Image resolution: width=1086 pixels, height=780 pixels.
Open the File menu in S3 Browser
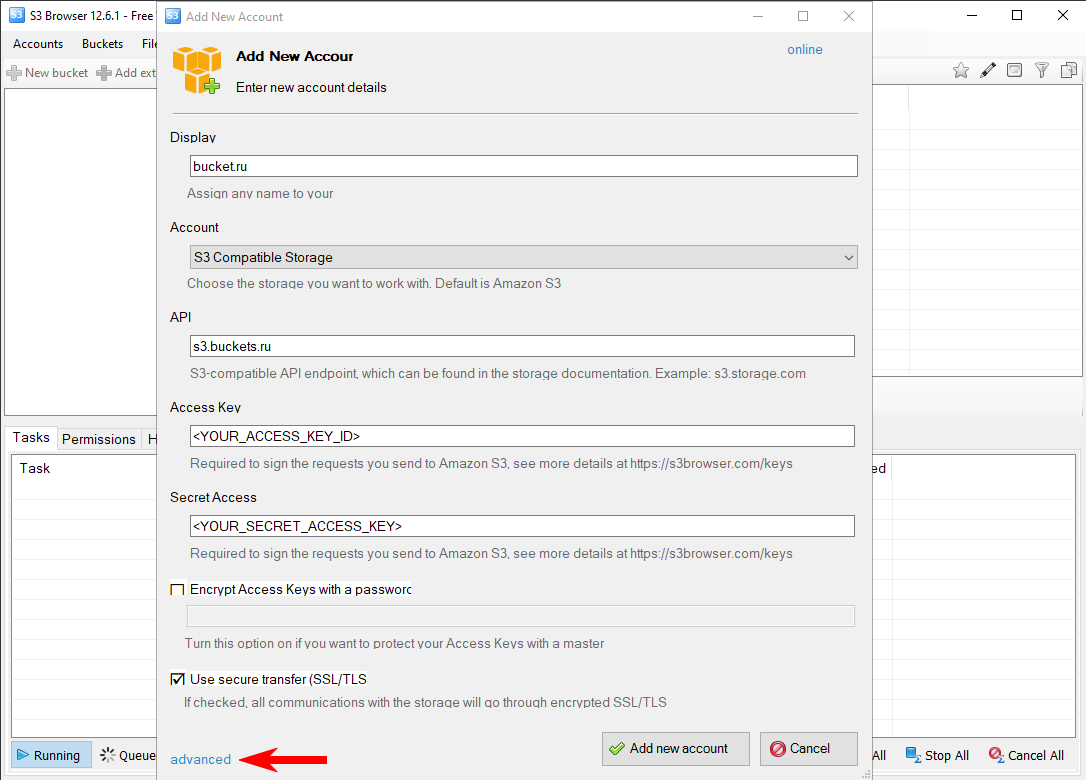[x=148, y=44]
